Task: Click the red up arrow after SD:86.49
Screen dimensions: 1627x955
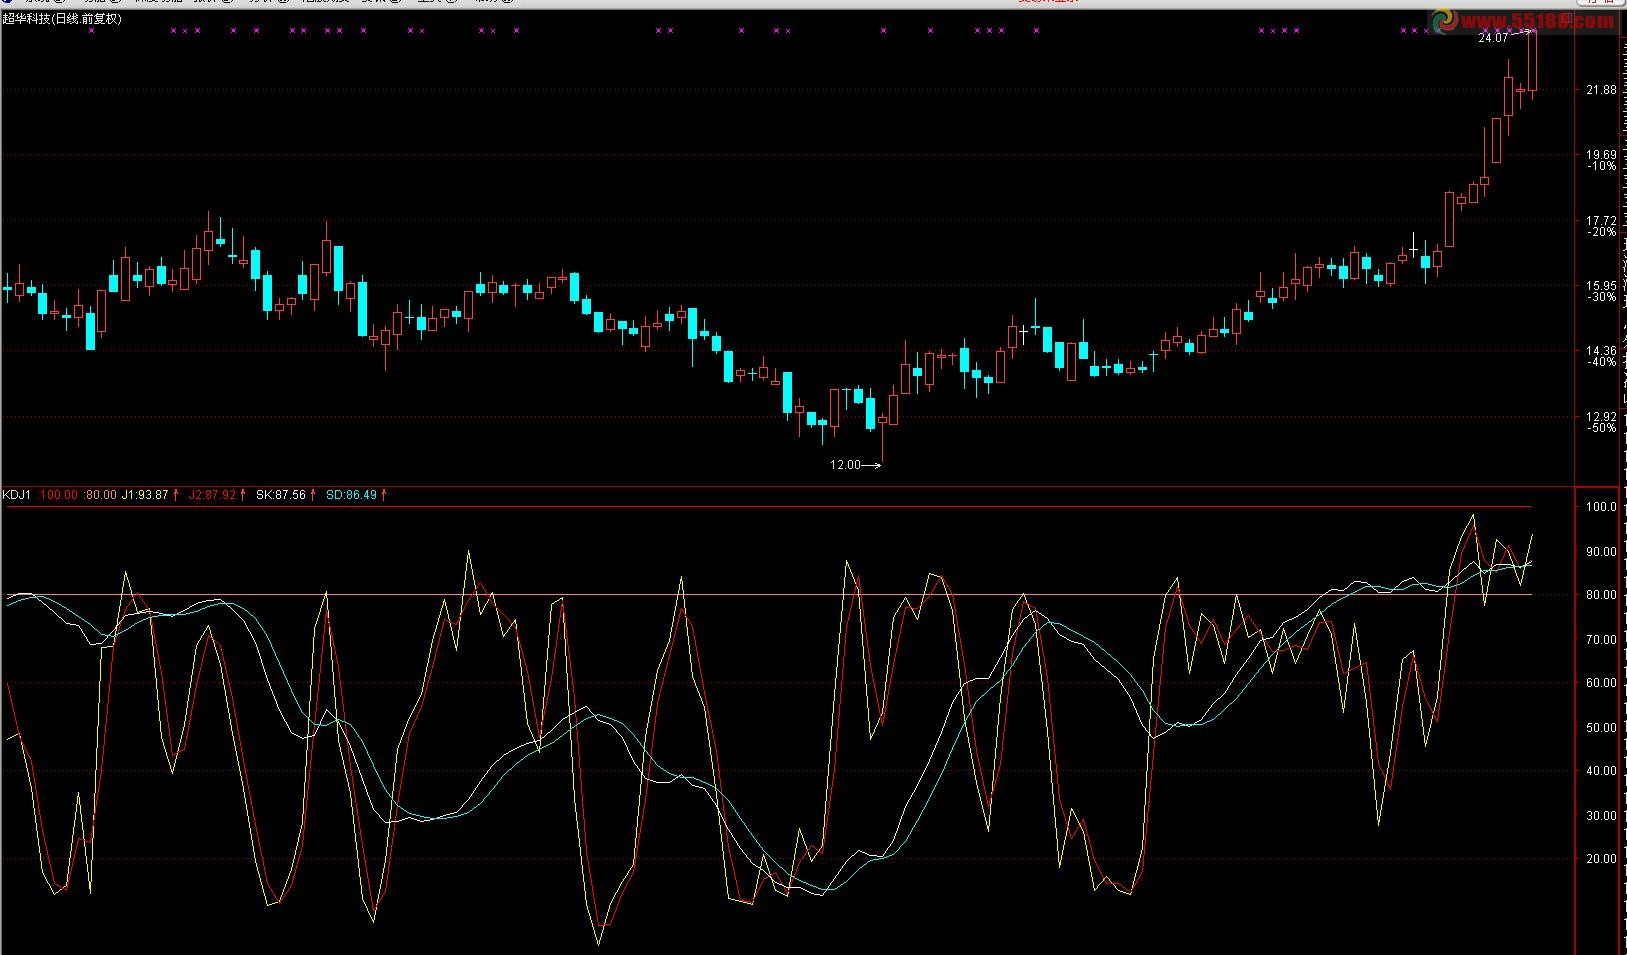Action: click(384, 495)
